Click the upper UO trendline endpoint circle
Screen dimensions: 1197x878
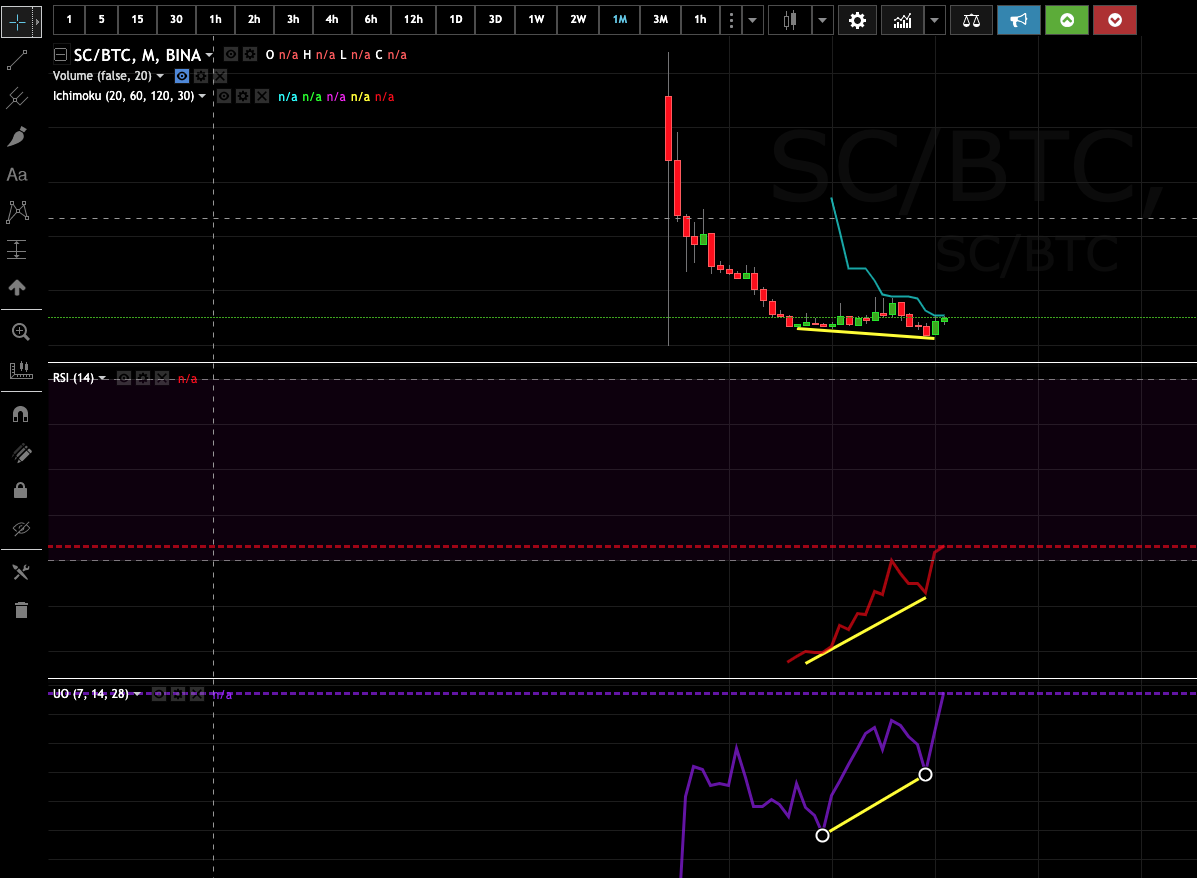(925, 775)
